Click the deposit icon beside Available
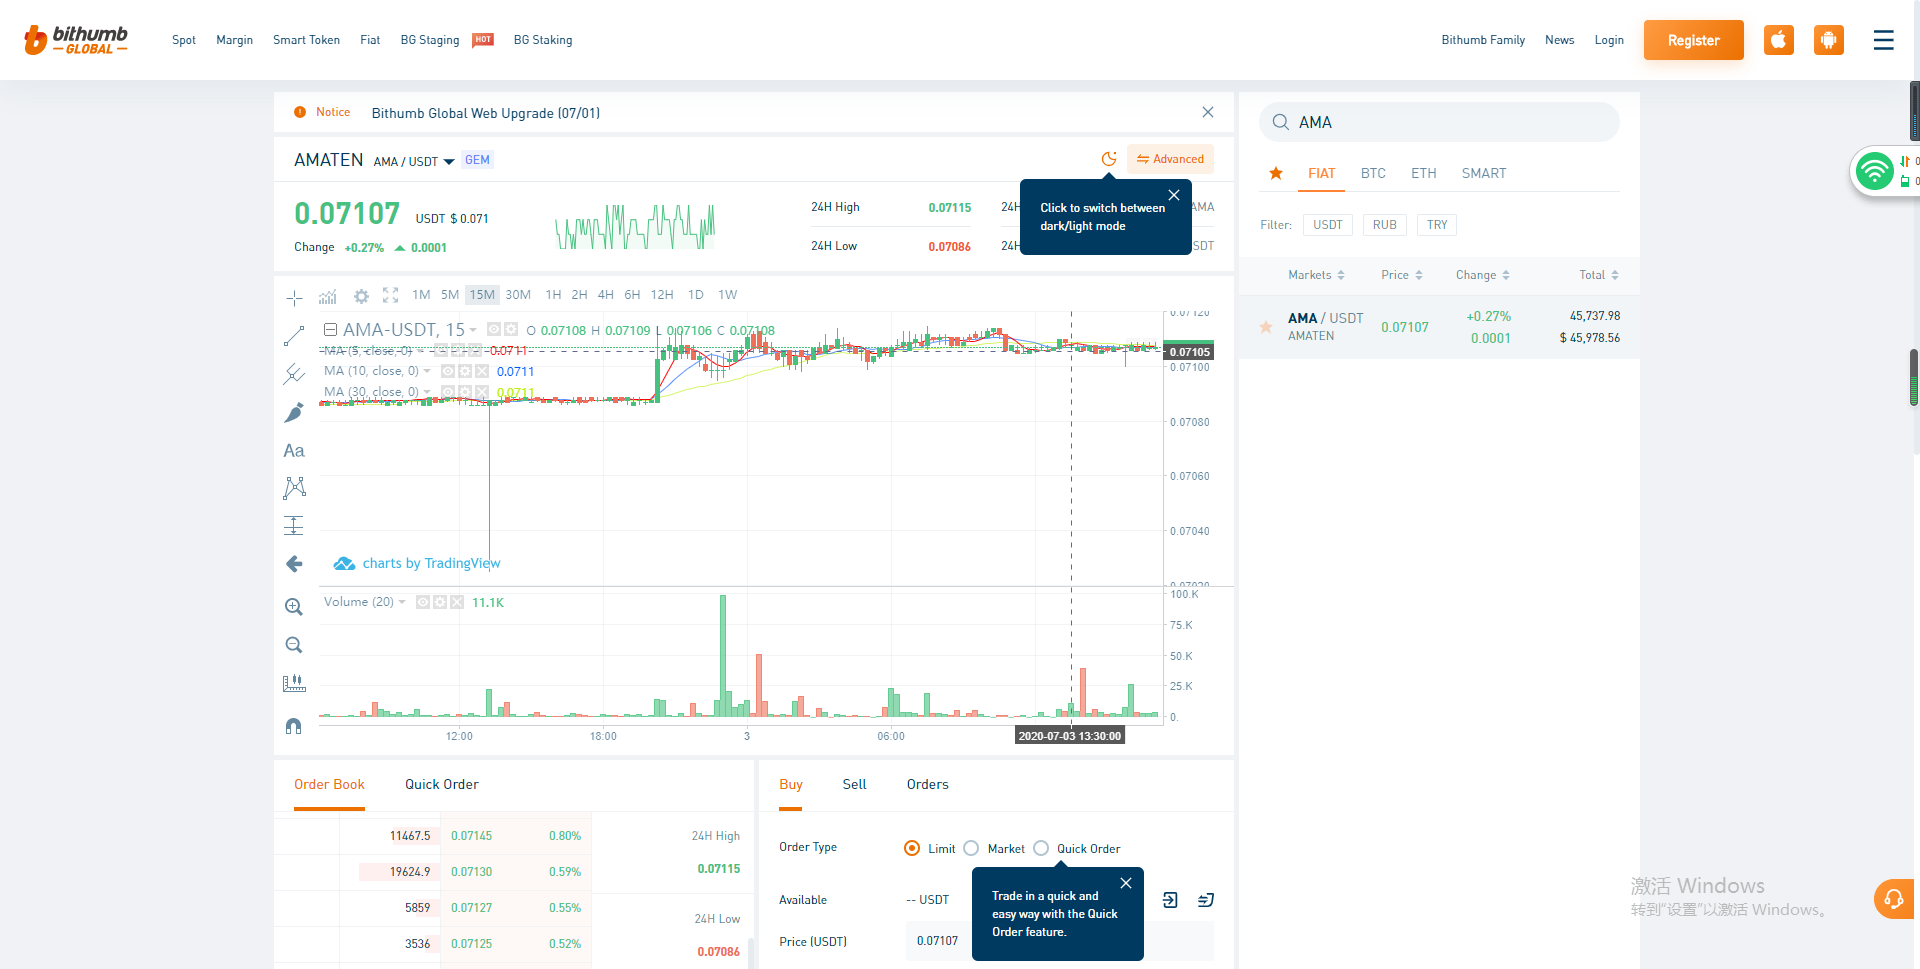Image resolution: width=1920 pixels, height=969 pixels. click(1170, 900)
